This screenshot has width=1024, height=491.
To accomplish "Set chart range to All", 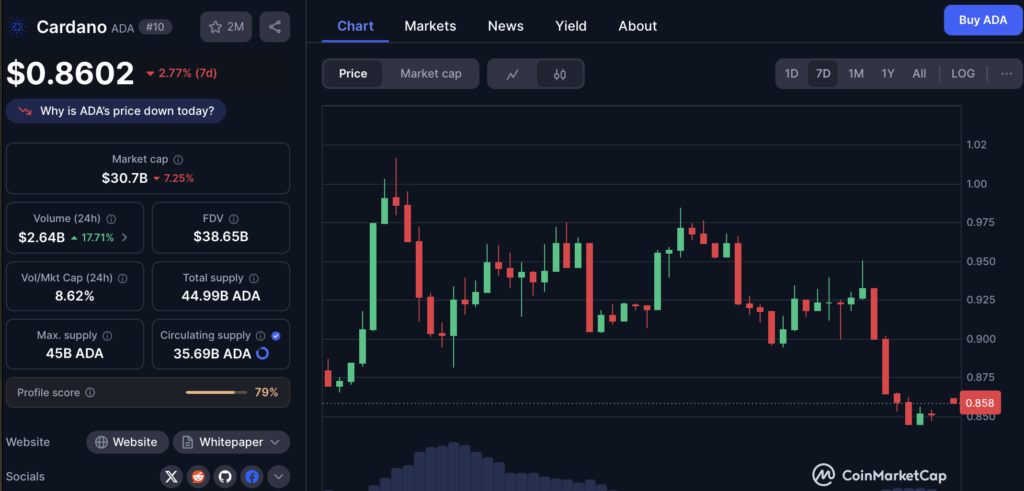I will click(x=919, y=74).
